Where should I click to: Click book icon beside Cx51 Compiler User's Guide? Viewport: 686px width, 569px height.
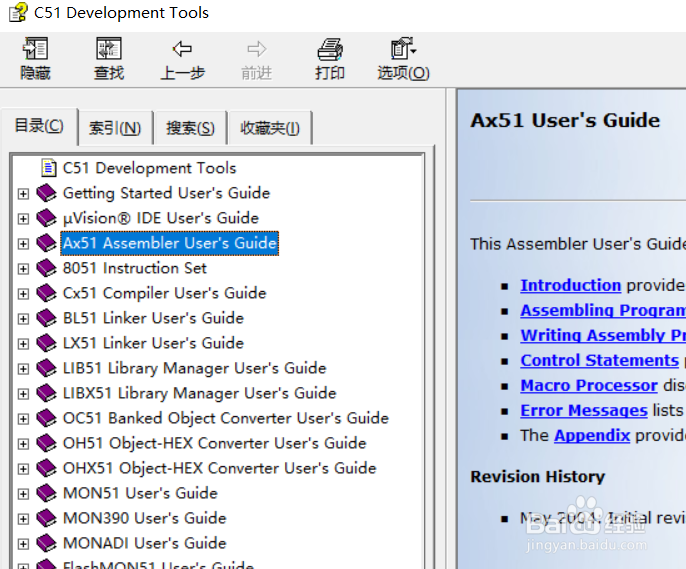46,293
